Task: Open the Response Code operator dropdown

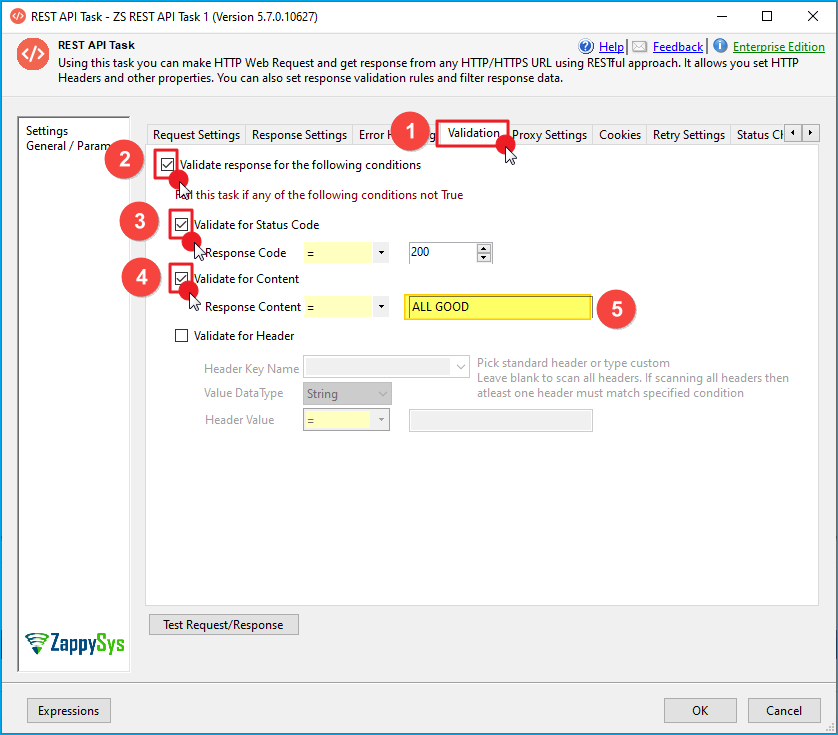Action: pyautogui.click(x=381, y=253)
